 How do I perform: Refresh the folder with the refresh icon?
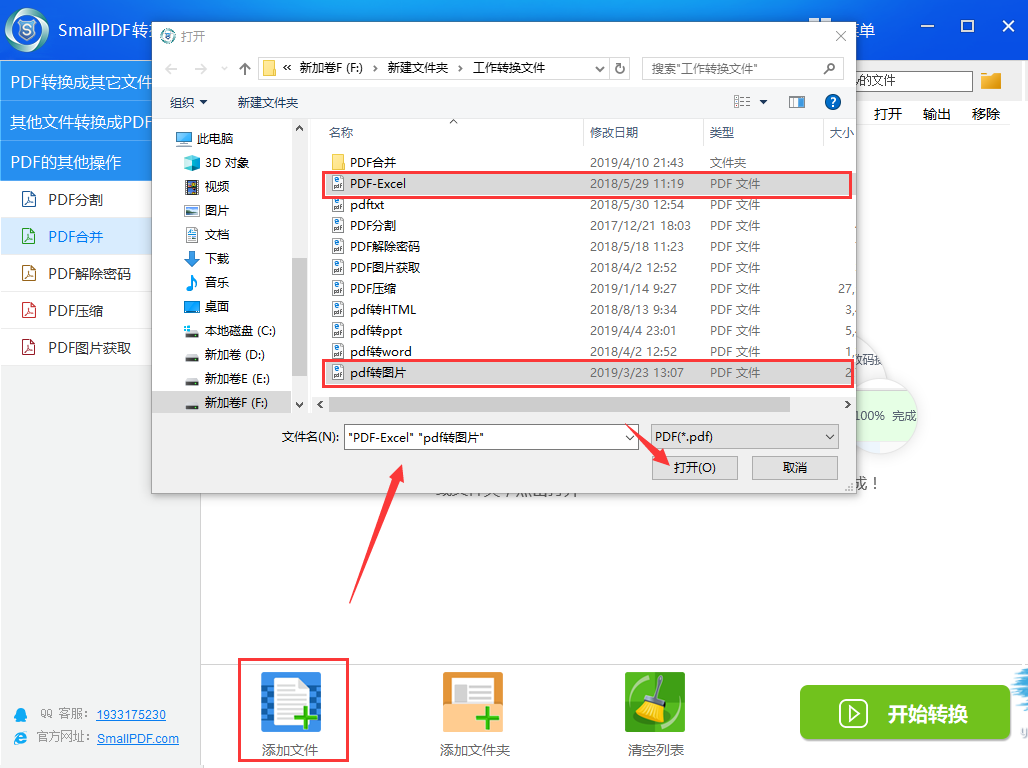tap(620, 68)
